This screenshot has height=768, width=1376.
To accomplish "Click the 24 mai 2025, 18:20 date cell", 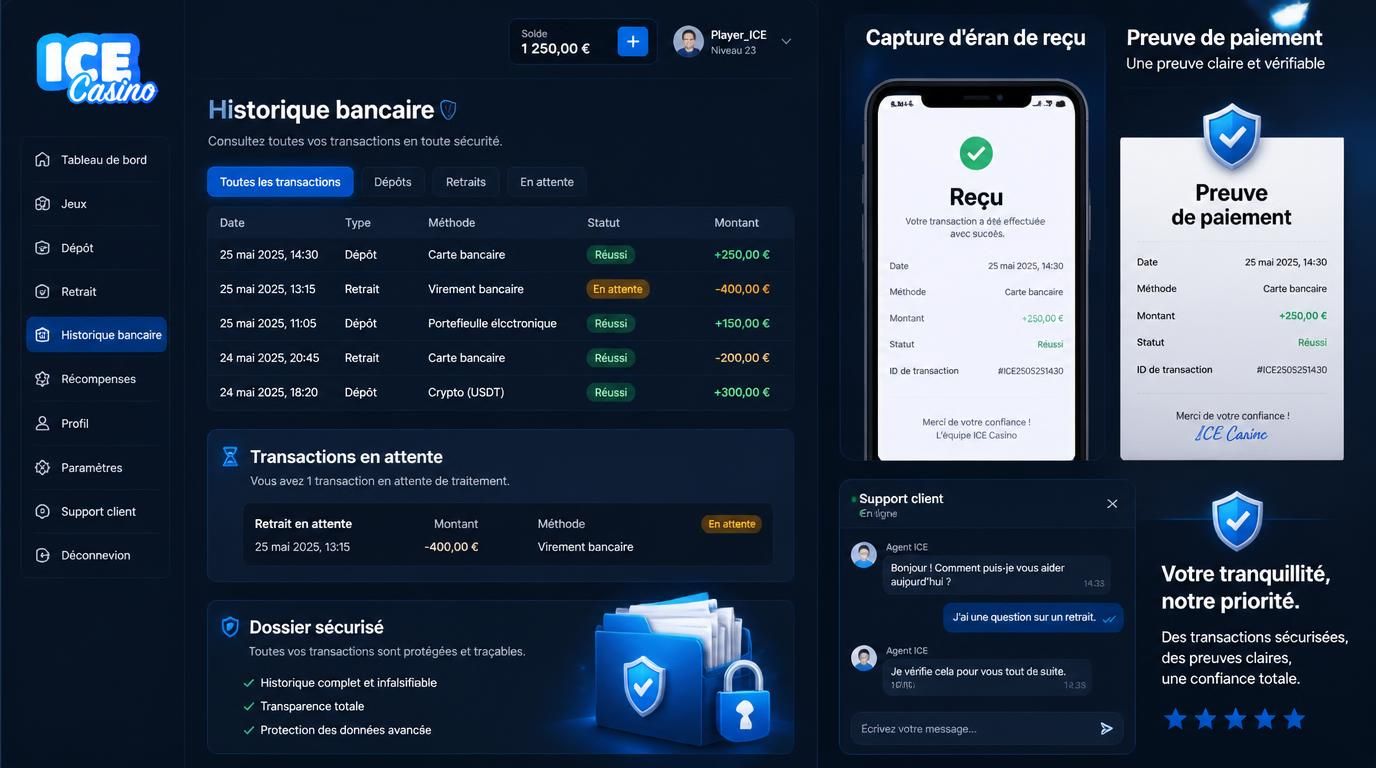I will [x=269, y=392].
